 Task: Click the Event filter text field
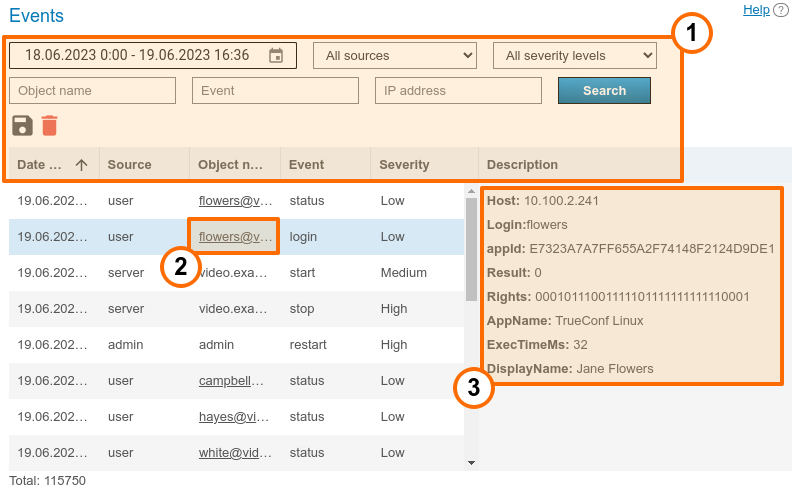[x=275, y=91]
